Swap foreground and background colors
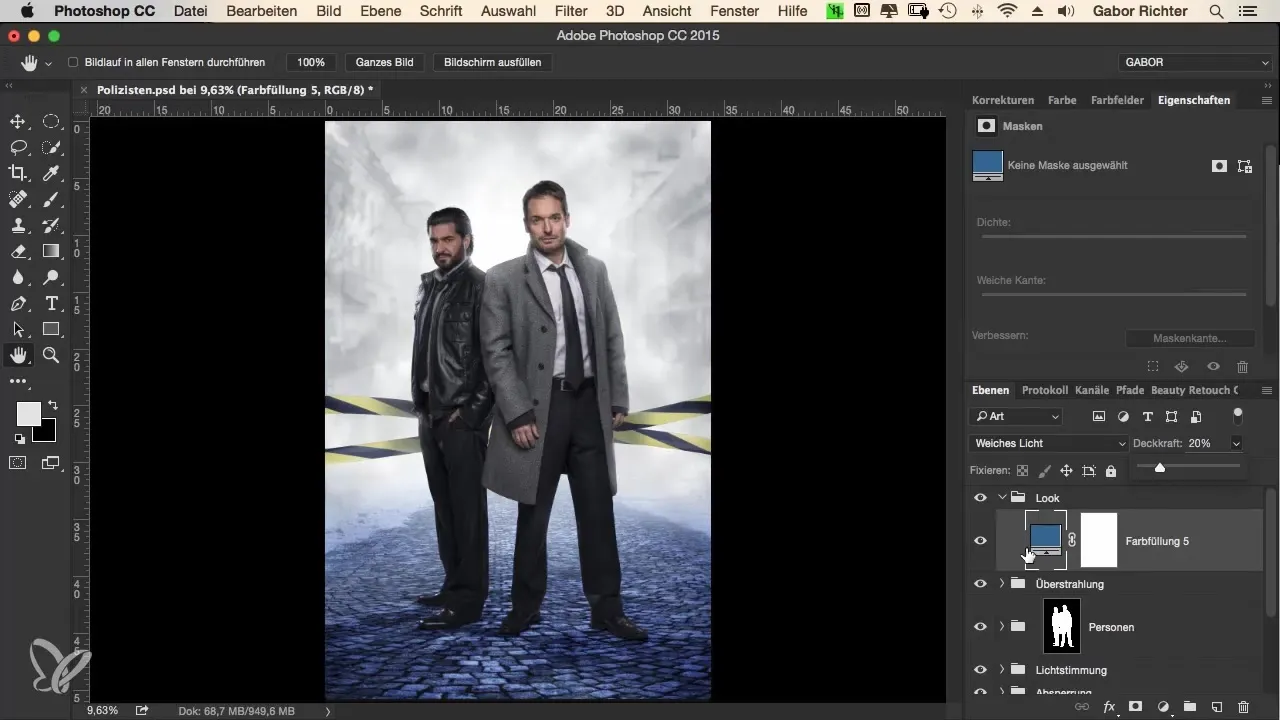This screenshot has width=1280, height=720. (x=52, y=406)
